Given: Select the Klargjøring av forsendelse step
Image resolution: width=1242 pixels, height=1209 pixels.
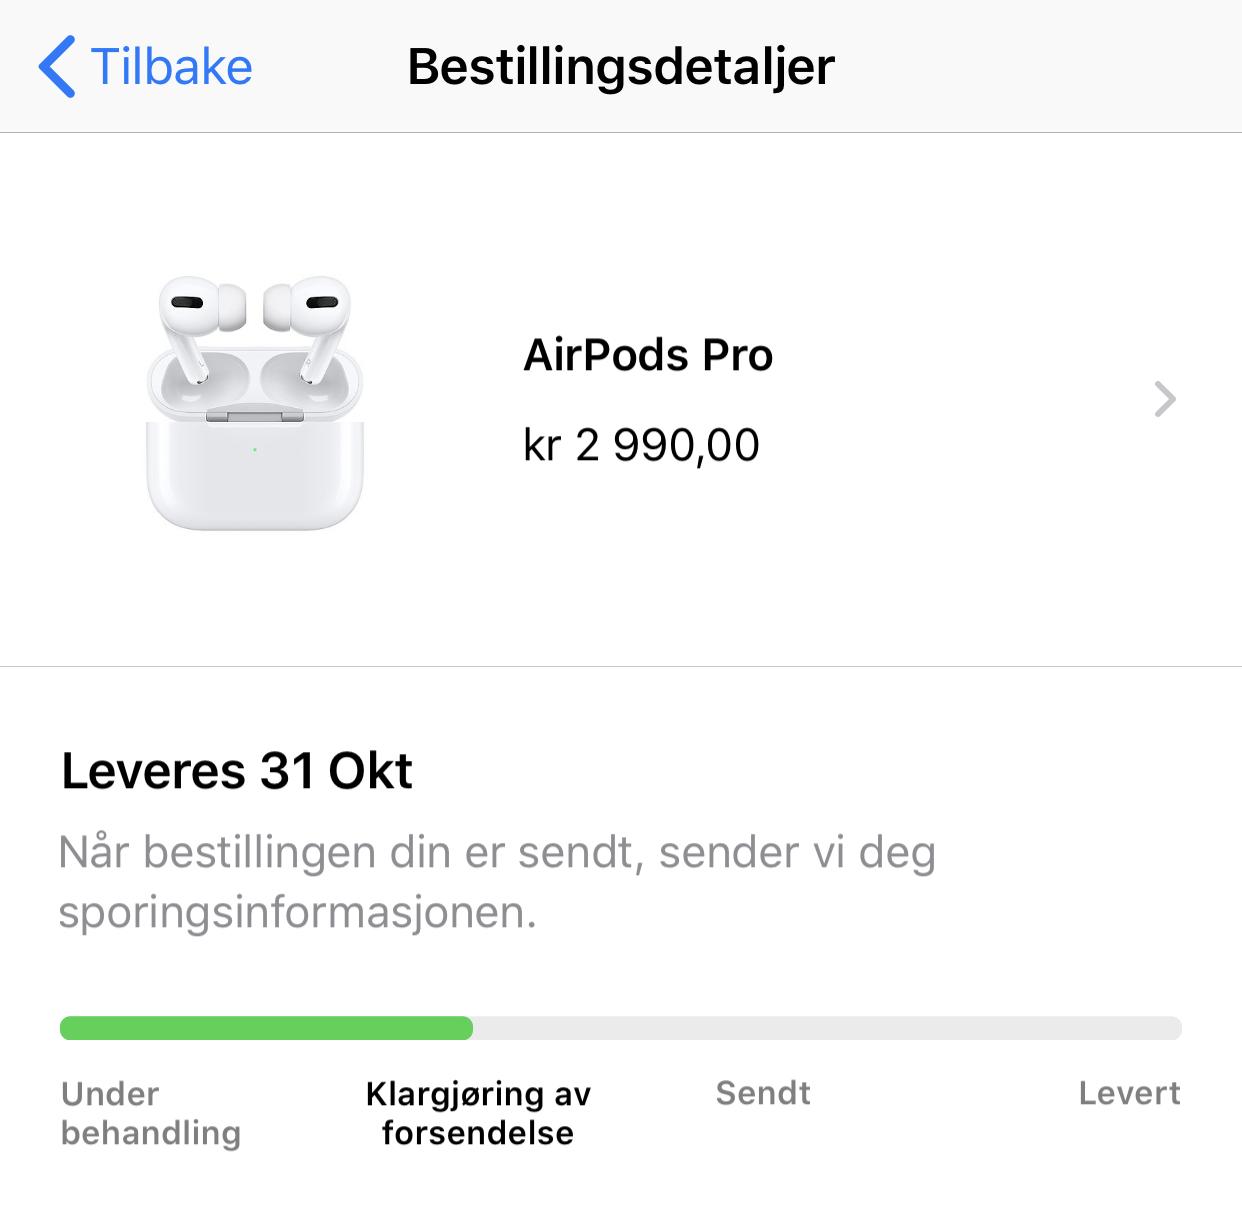Looking at the screenshot, I should pyautogui.click(x=478, y=1113).
